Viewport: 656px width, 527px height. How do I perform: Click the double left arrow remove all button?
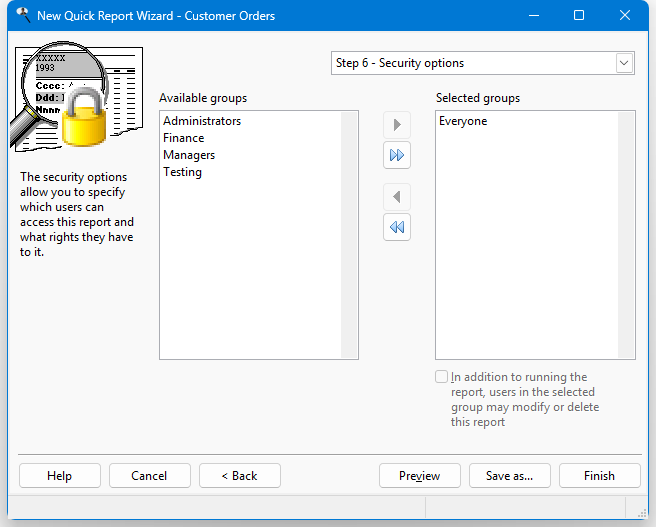397,228
